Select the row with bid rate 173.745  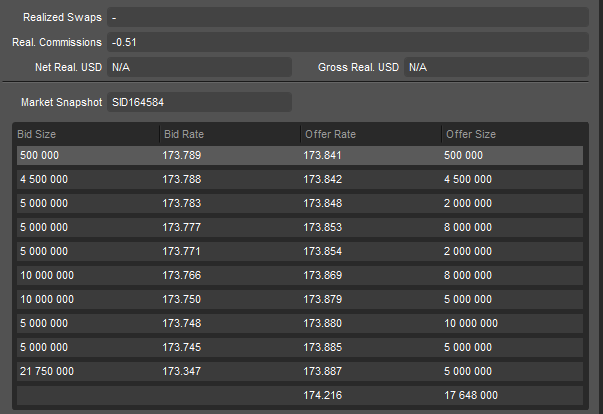(x=300, y=347)
